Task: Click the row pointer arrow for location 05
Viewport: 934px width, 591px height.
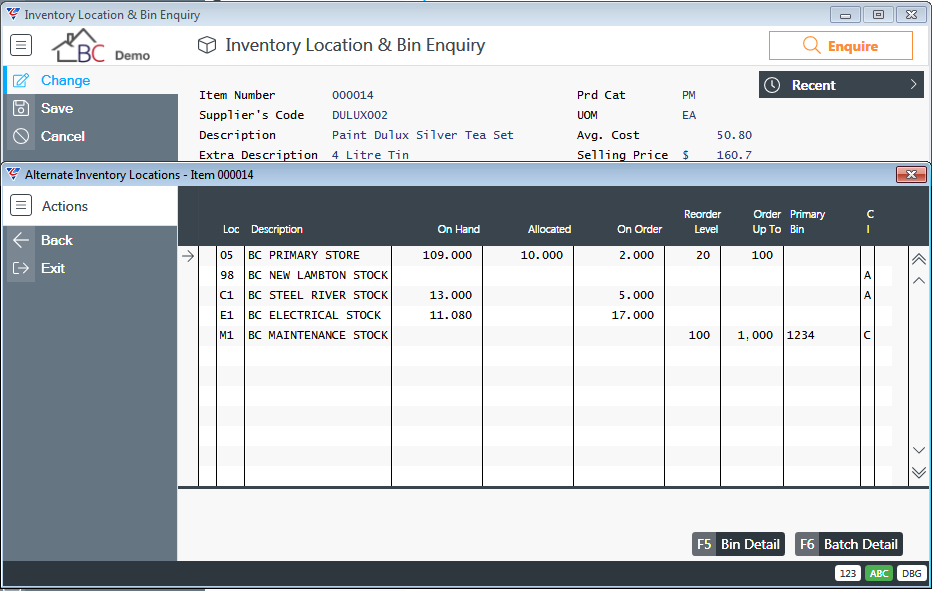Action: coord(188,256)
